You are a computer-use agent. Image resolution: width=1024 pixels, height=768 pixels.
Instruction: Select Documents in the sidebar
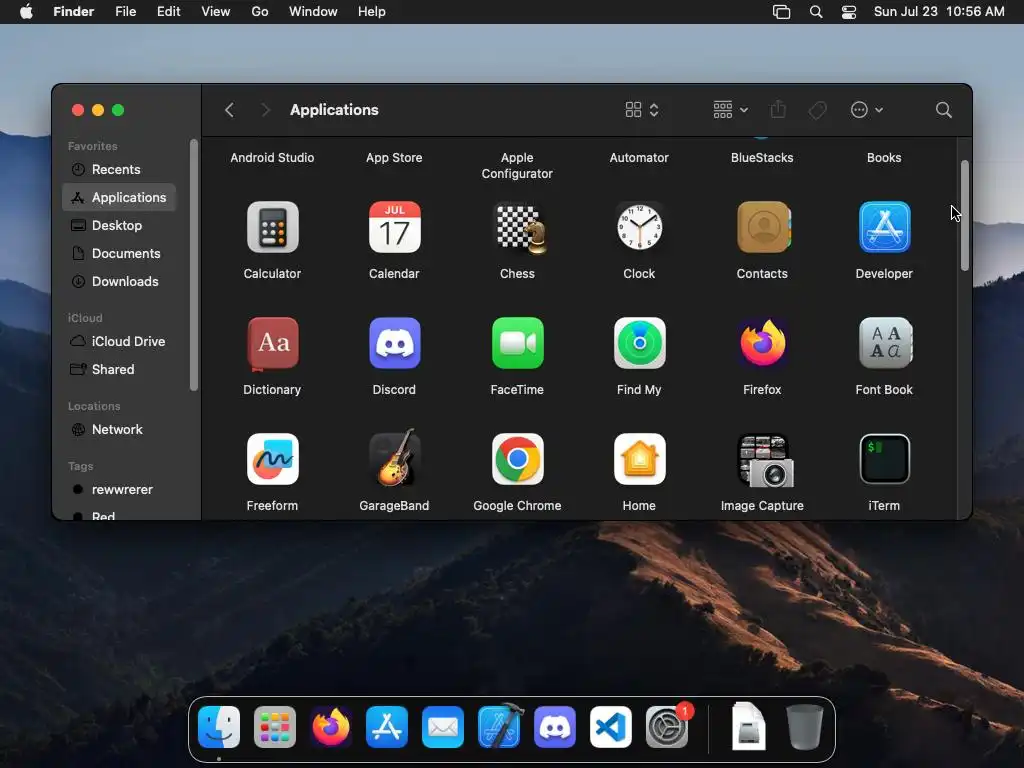tap(119, 253)
